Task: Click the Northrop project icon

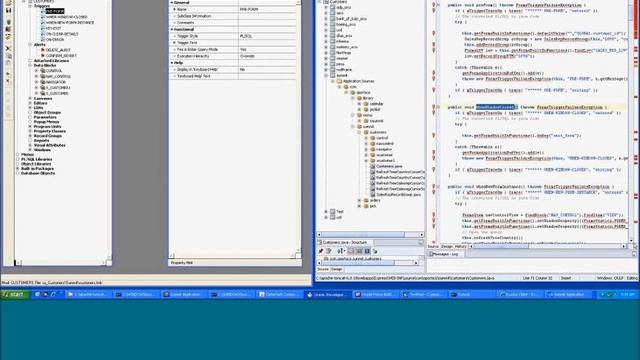Action: point(333,53)
